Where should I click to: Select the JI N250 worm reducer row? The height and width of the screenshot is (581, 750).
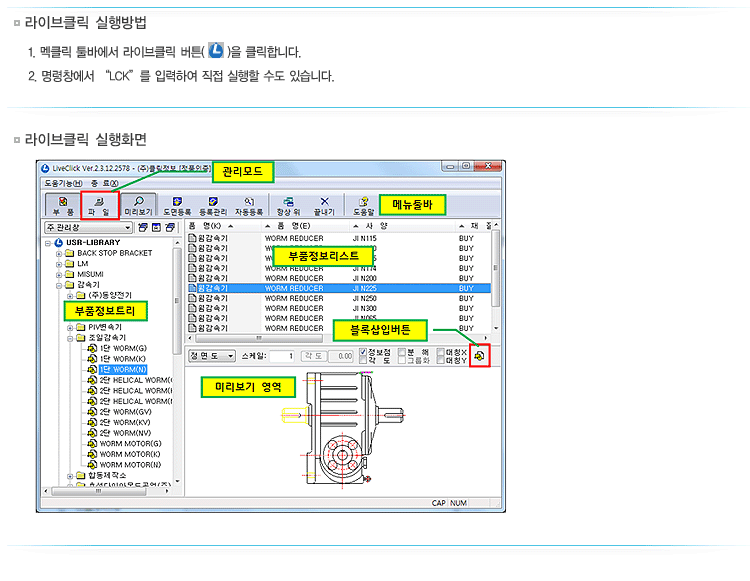pos(339,298)
